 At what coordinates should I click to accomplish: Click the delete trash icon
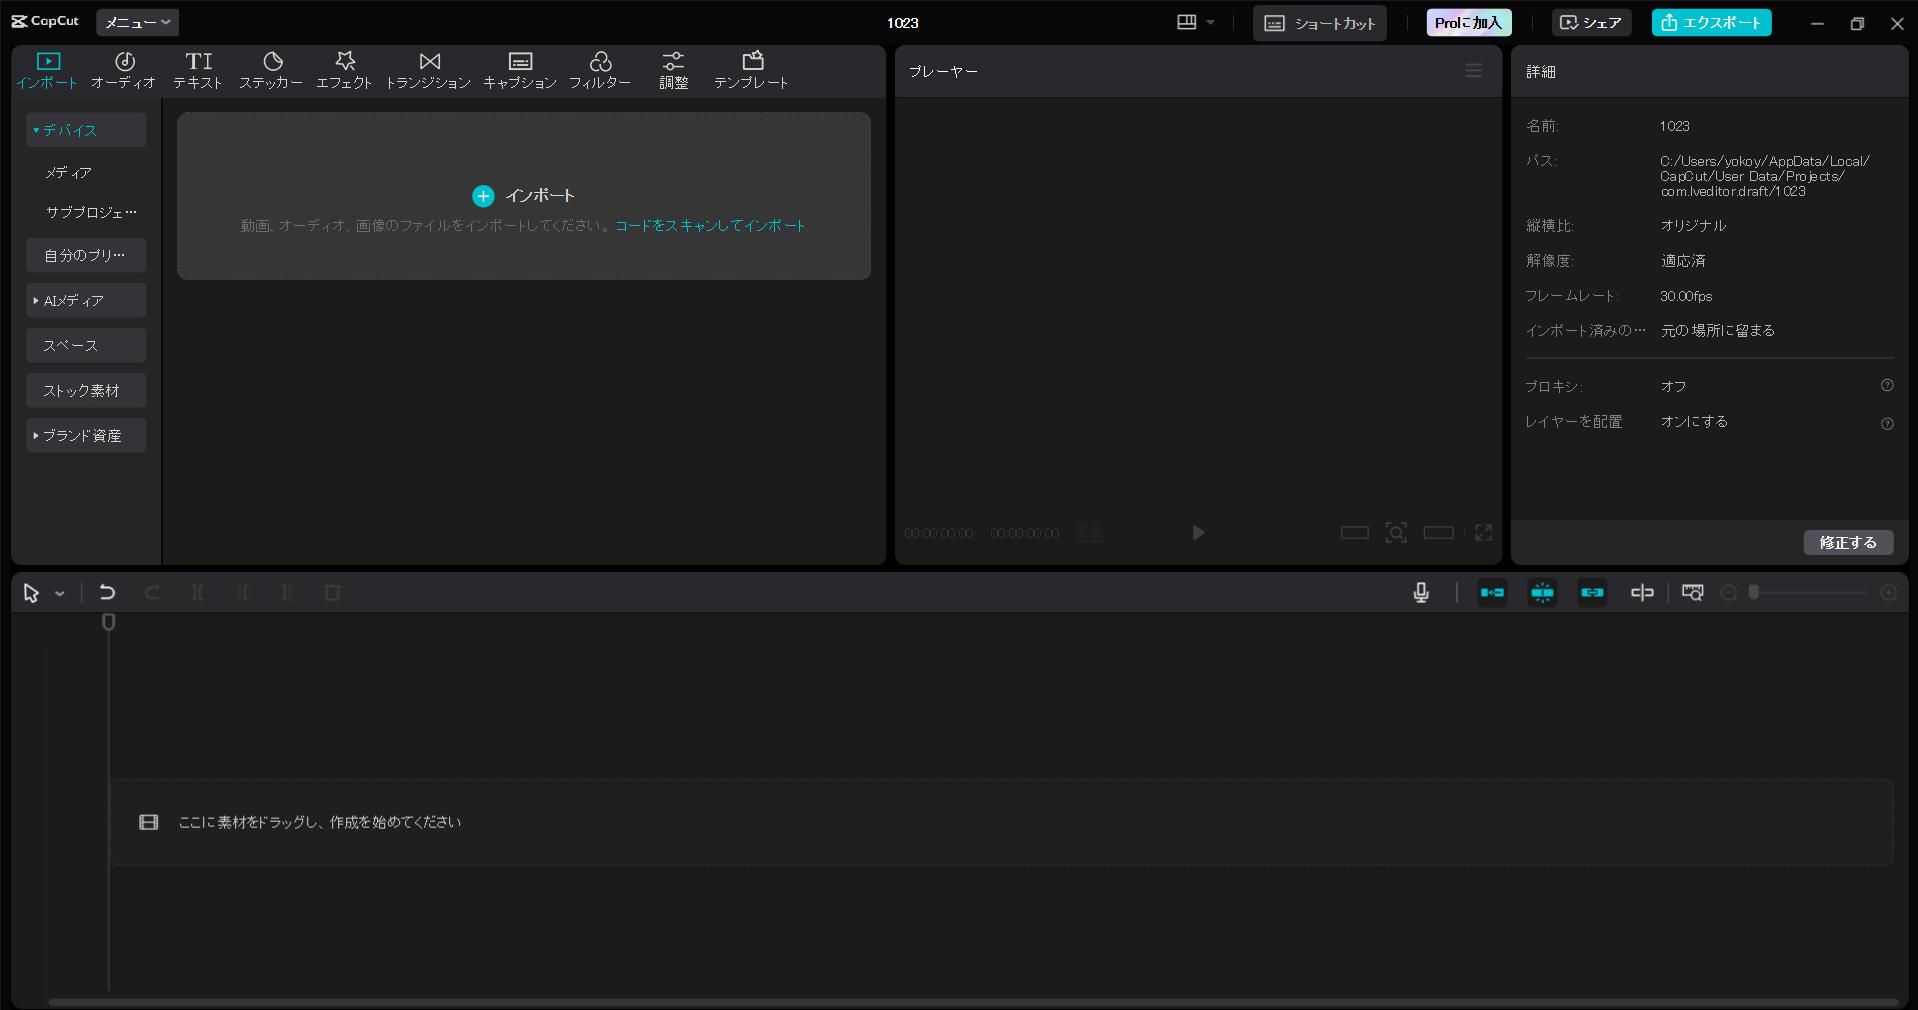[333, 593]
